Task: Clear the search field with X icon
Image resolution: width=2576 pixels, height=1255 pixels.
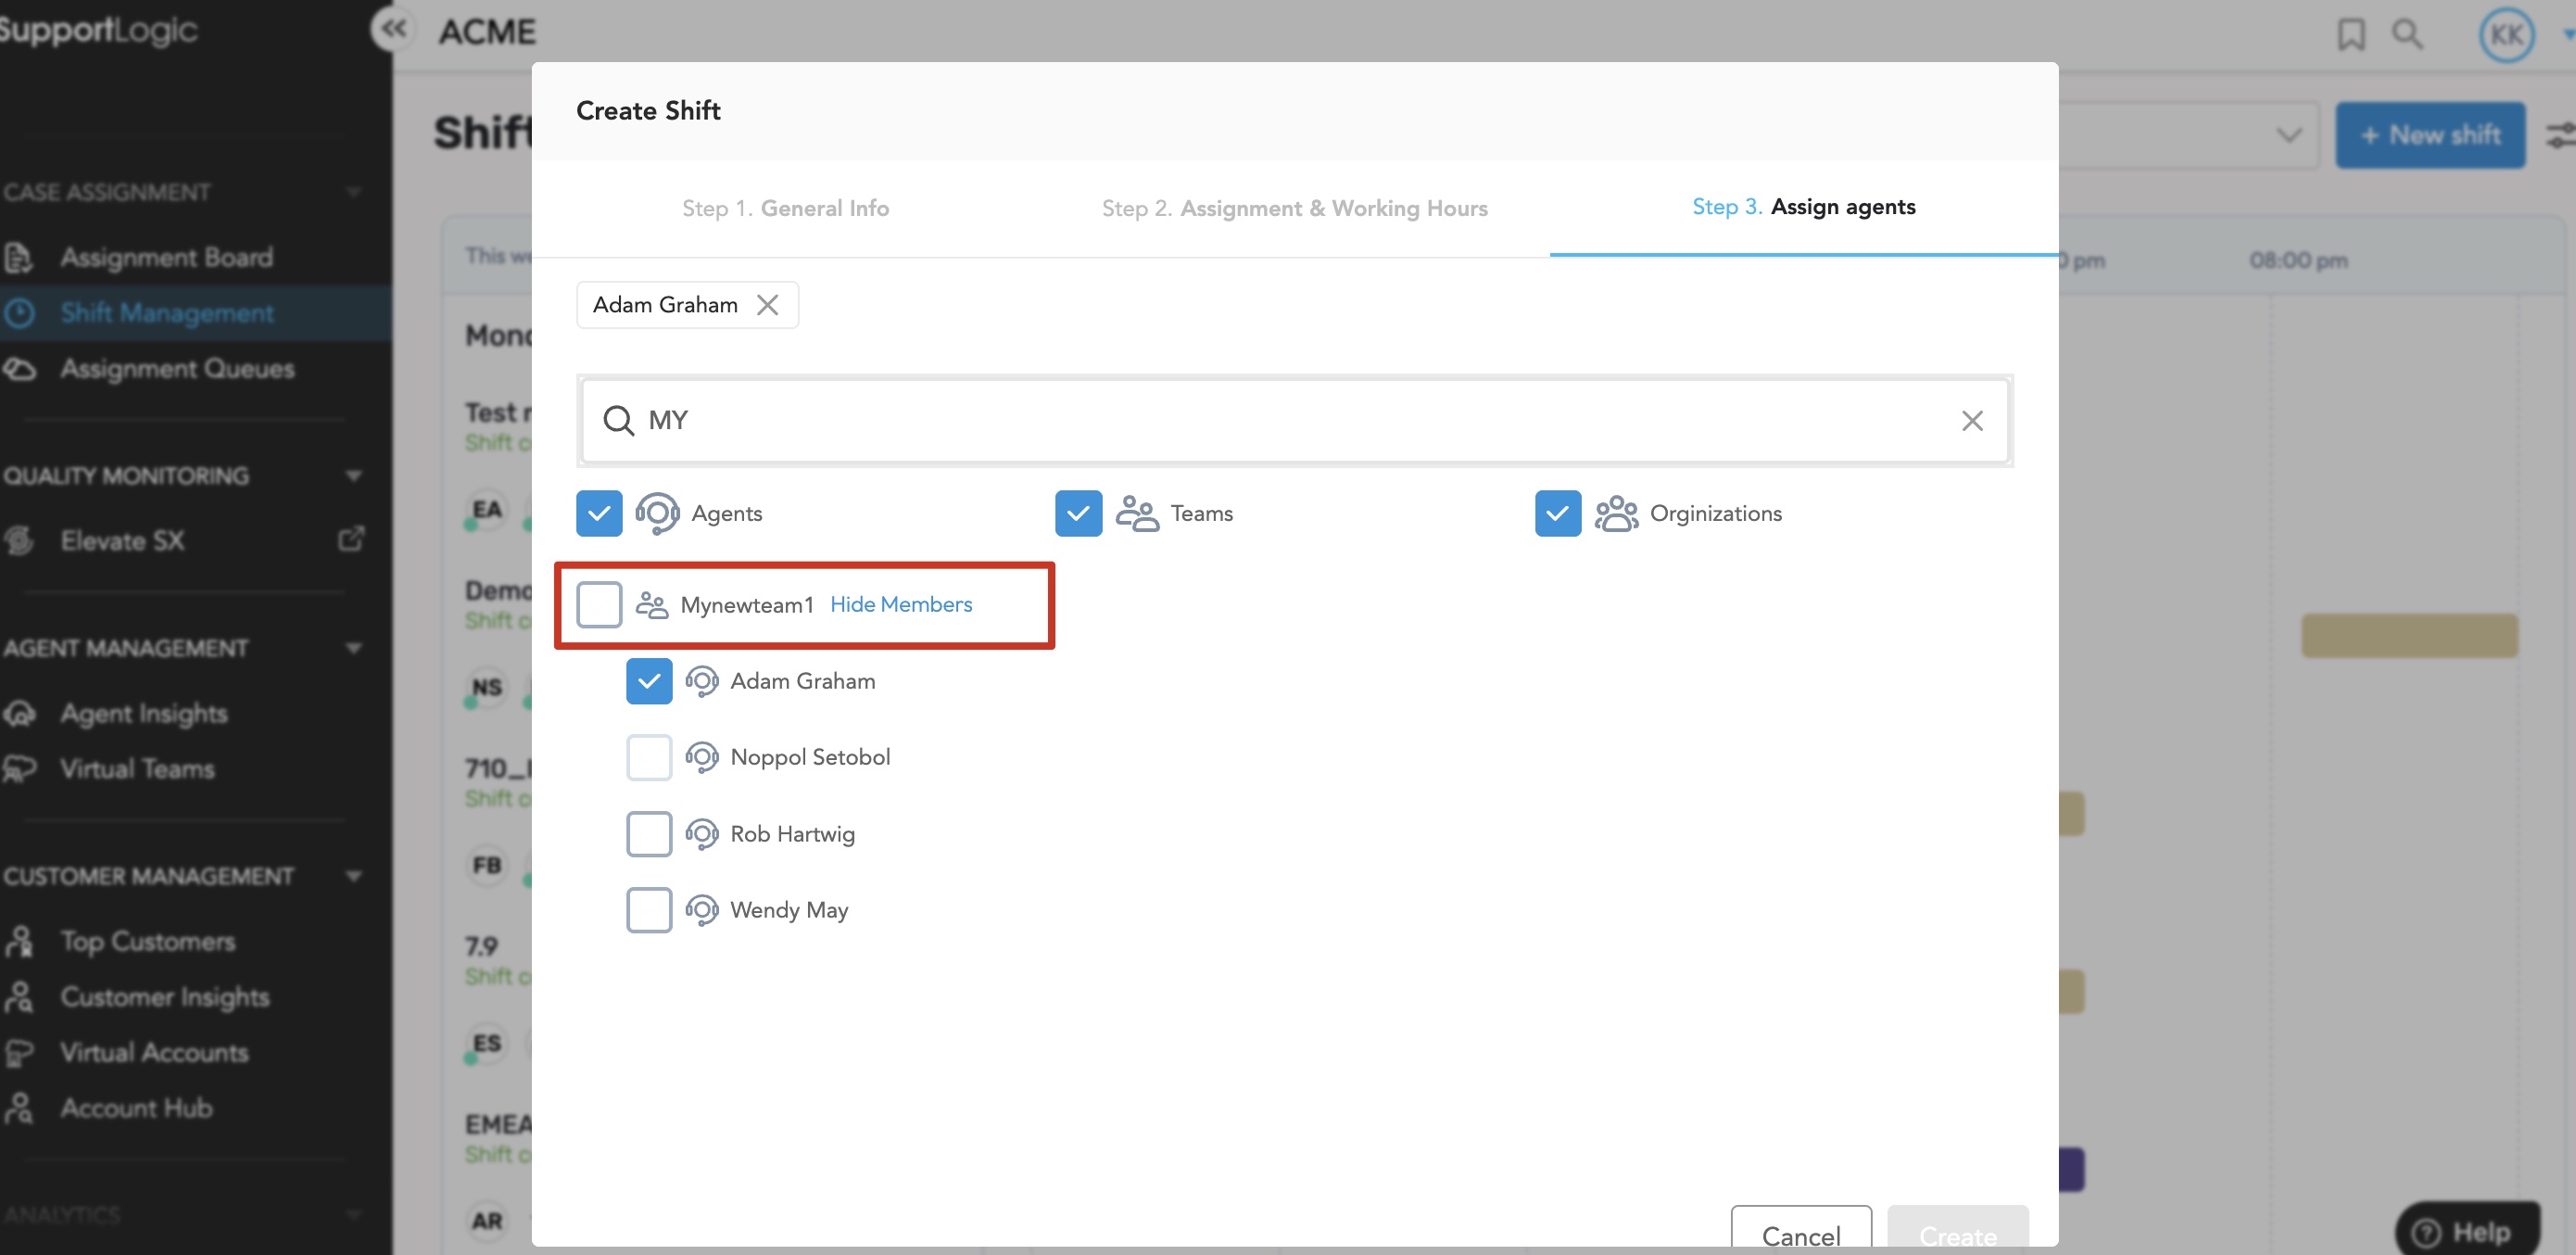Action: pos(1971,421)
